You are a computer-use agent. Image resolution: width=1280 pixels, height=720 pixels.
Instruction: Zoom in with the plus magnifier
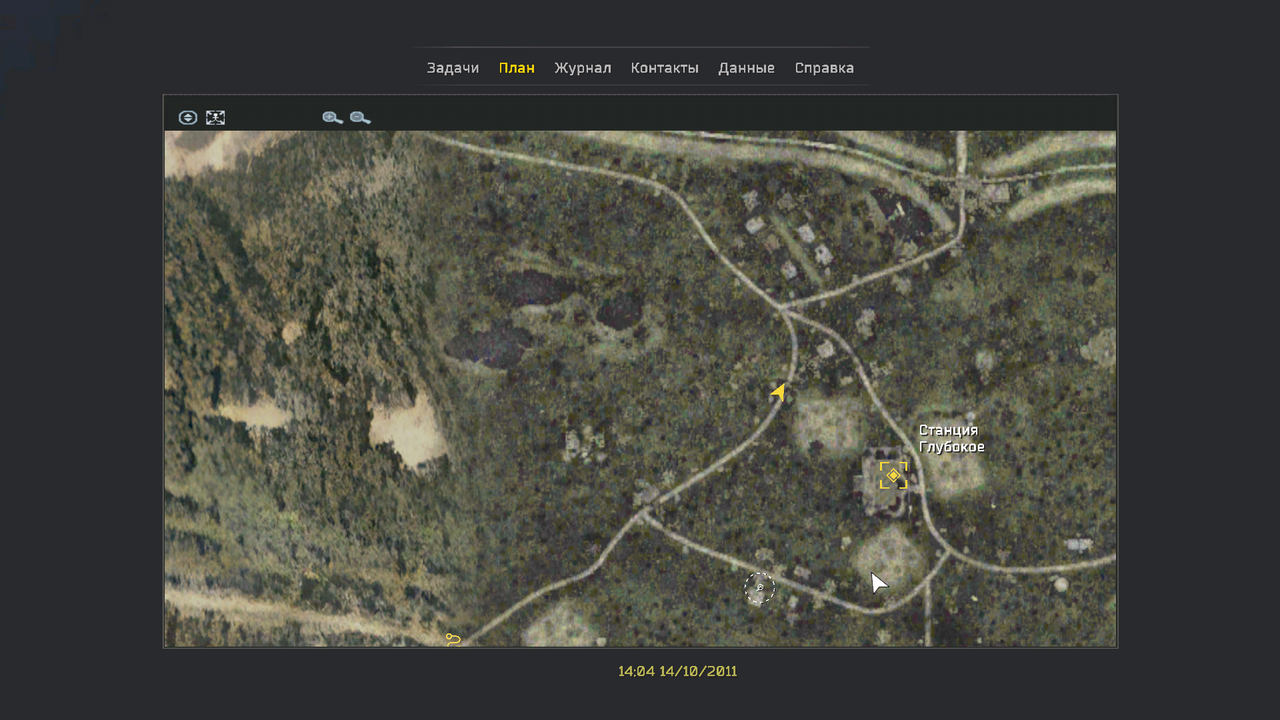(x=332, y=118)
